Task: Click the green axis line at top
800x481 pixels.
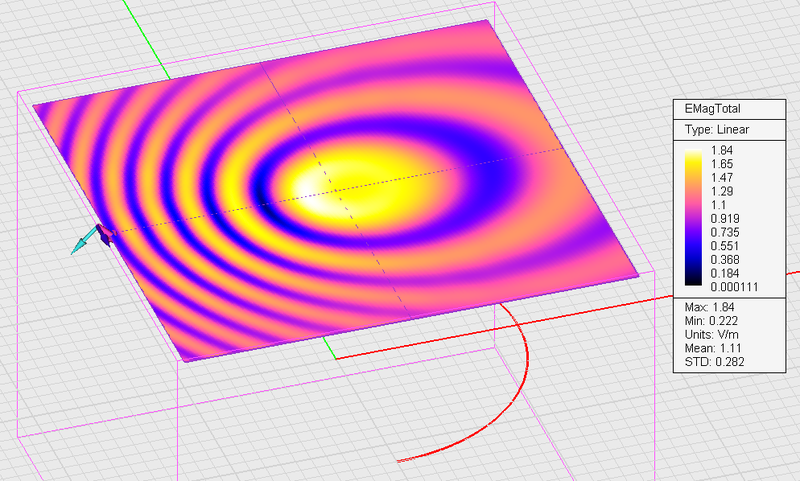Action: 146,40
